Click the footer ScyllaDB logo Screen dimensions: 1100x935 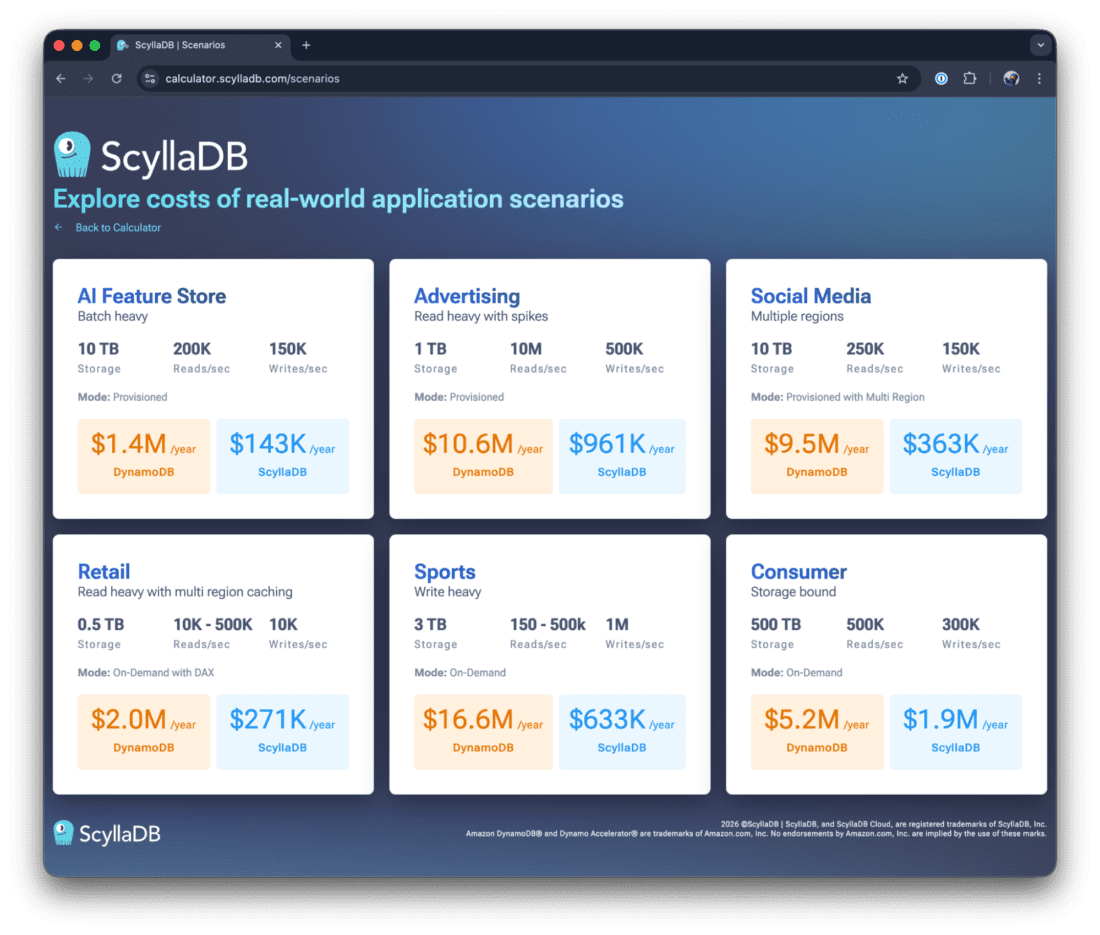tap(107, 833)
